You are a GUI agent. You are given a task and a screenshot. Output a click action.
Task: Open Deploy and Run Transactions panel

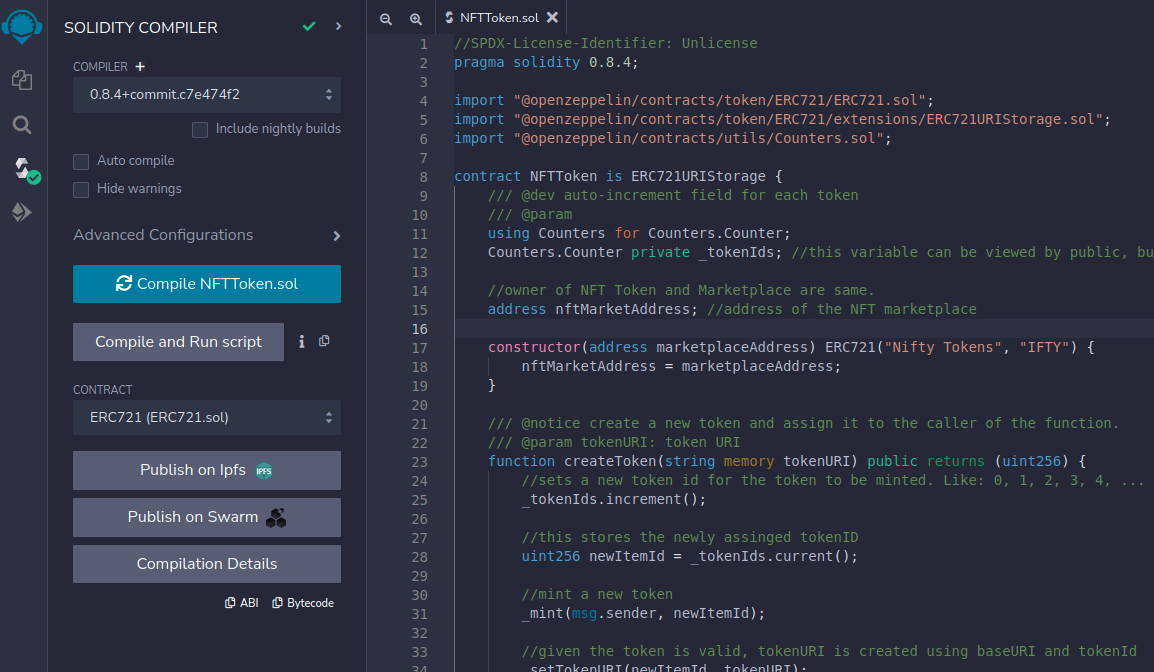point(21,211)
